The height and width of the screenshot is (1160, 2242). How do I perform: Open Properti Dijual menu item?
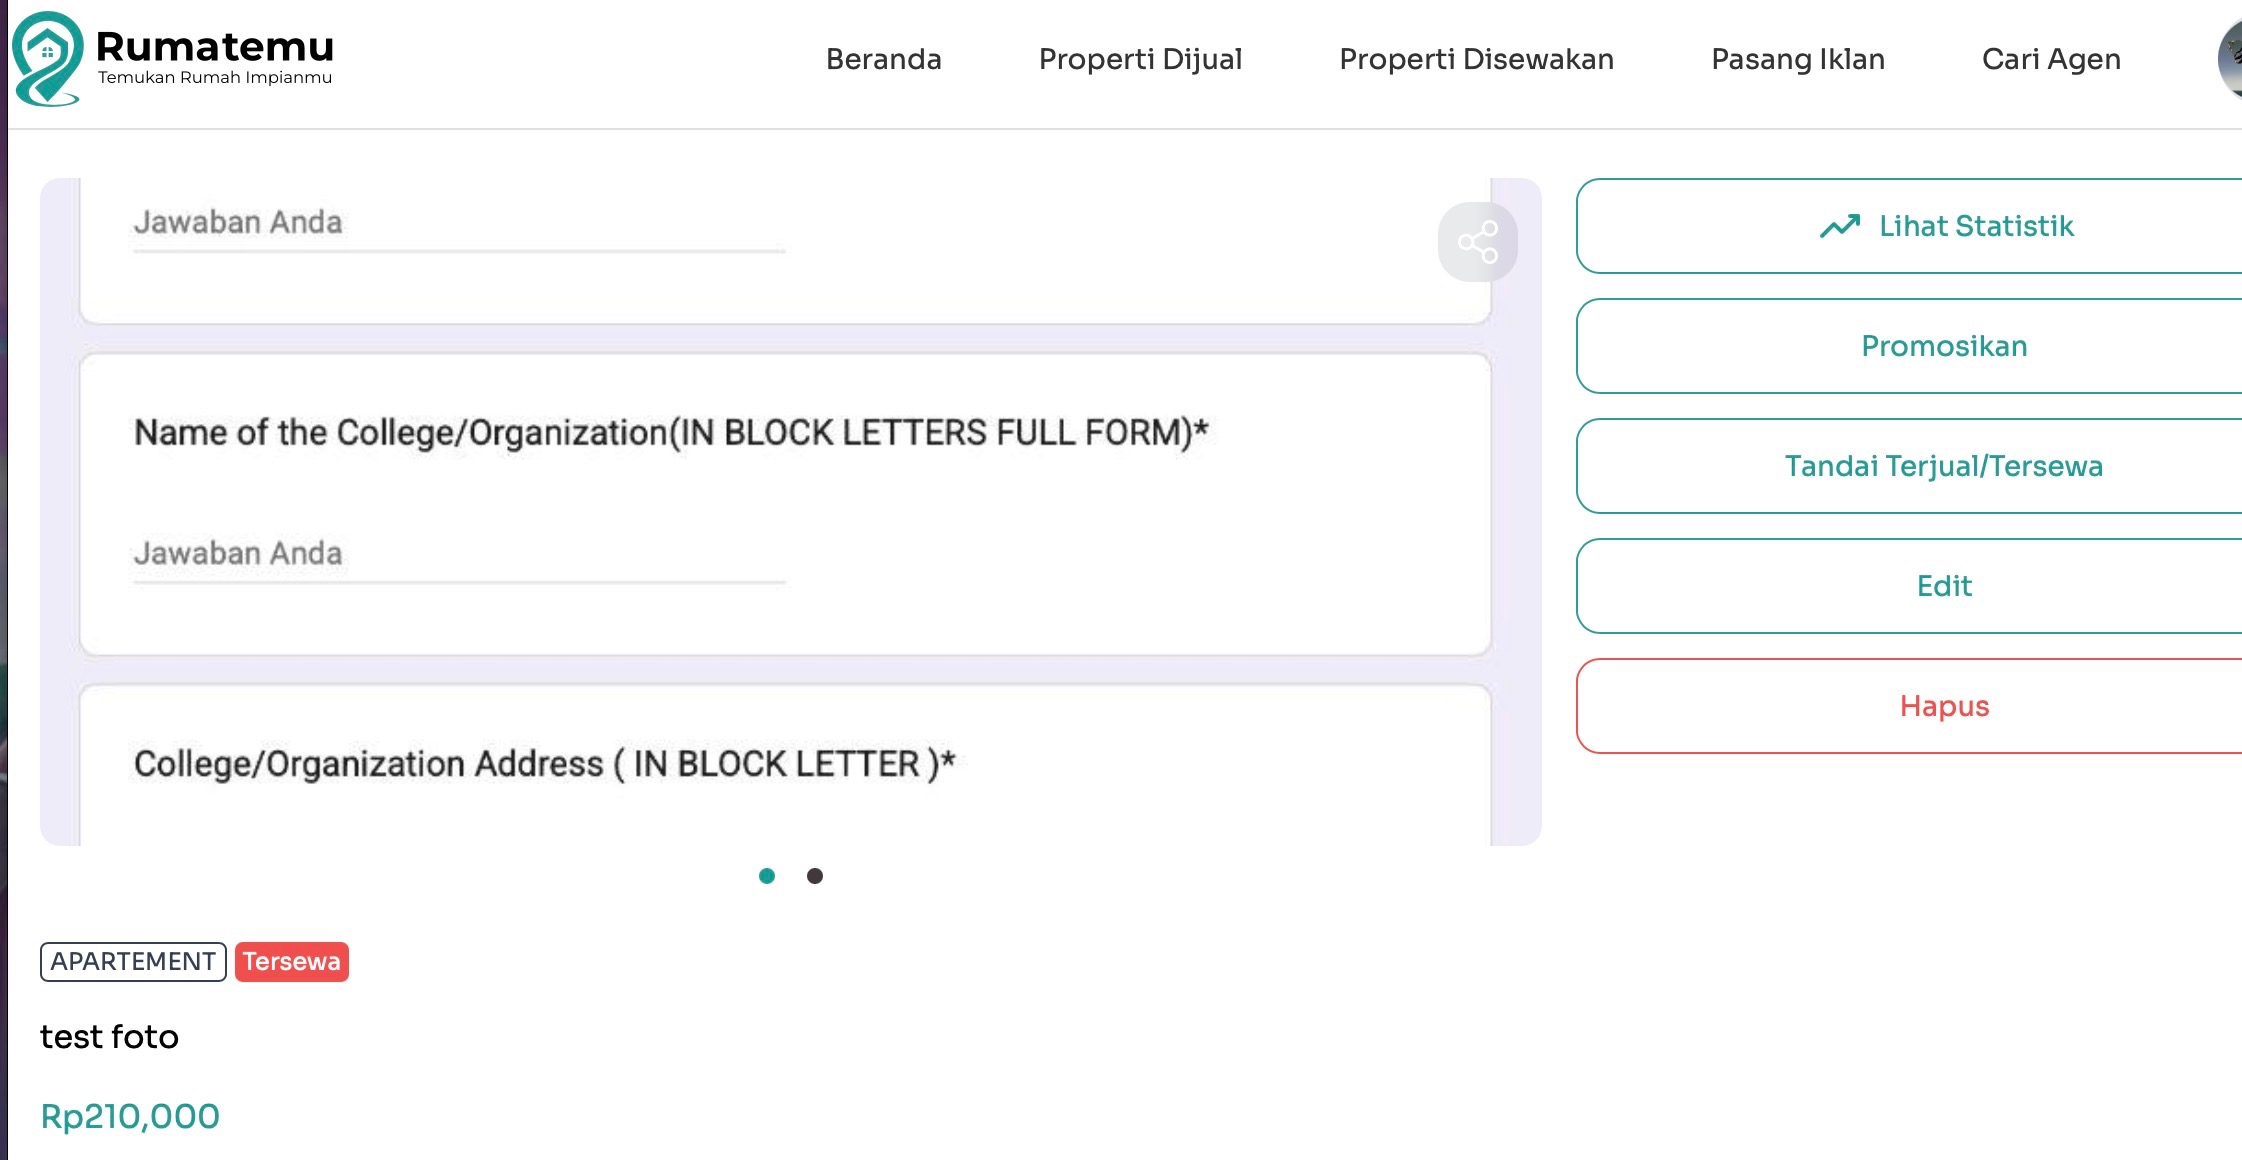1140,59
